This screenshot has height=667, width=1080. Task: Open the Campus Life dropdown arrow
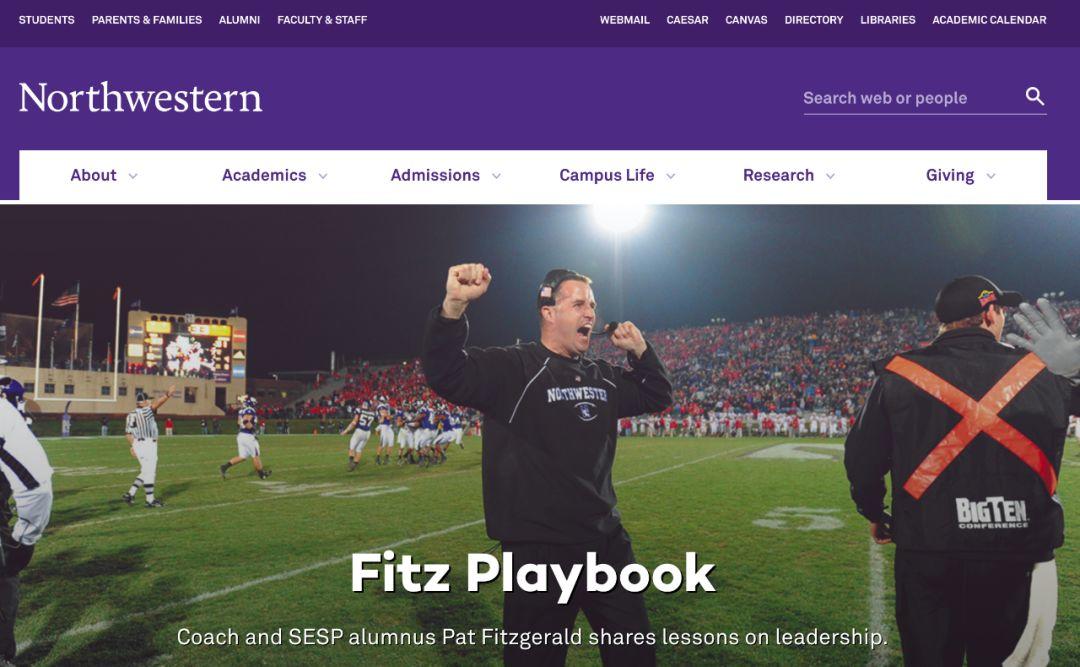click(670, 176)
